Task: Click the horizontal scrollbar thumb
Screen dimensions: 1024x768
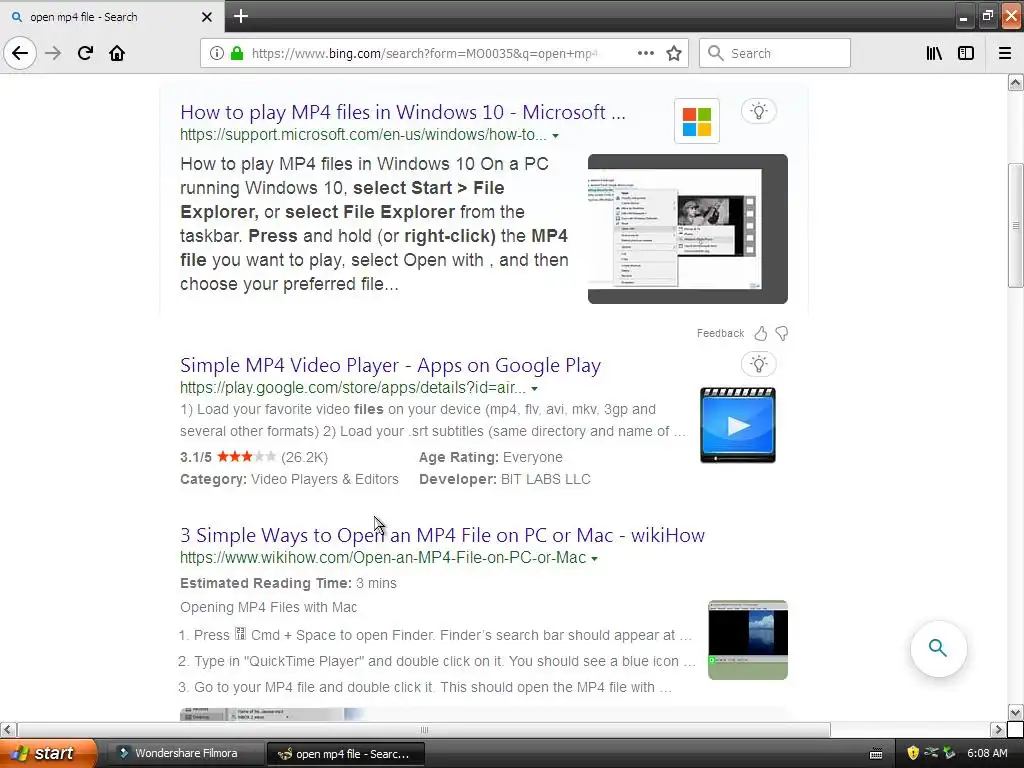Action: 424,729
